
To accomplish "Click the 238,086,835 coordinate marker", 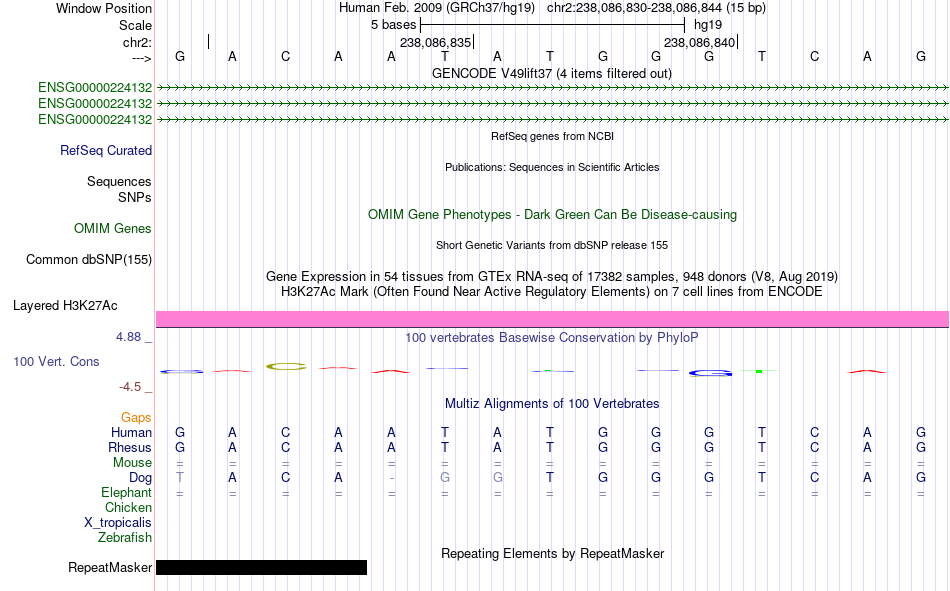I will click(435, 42).
